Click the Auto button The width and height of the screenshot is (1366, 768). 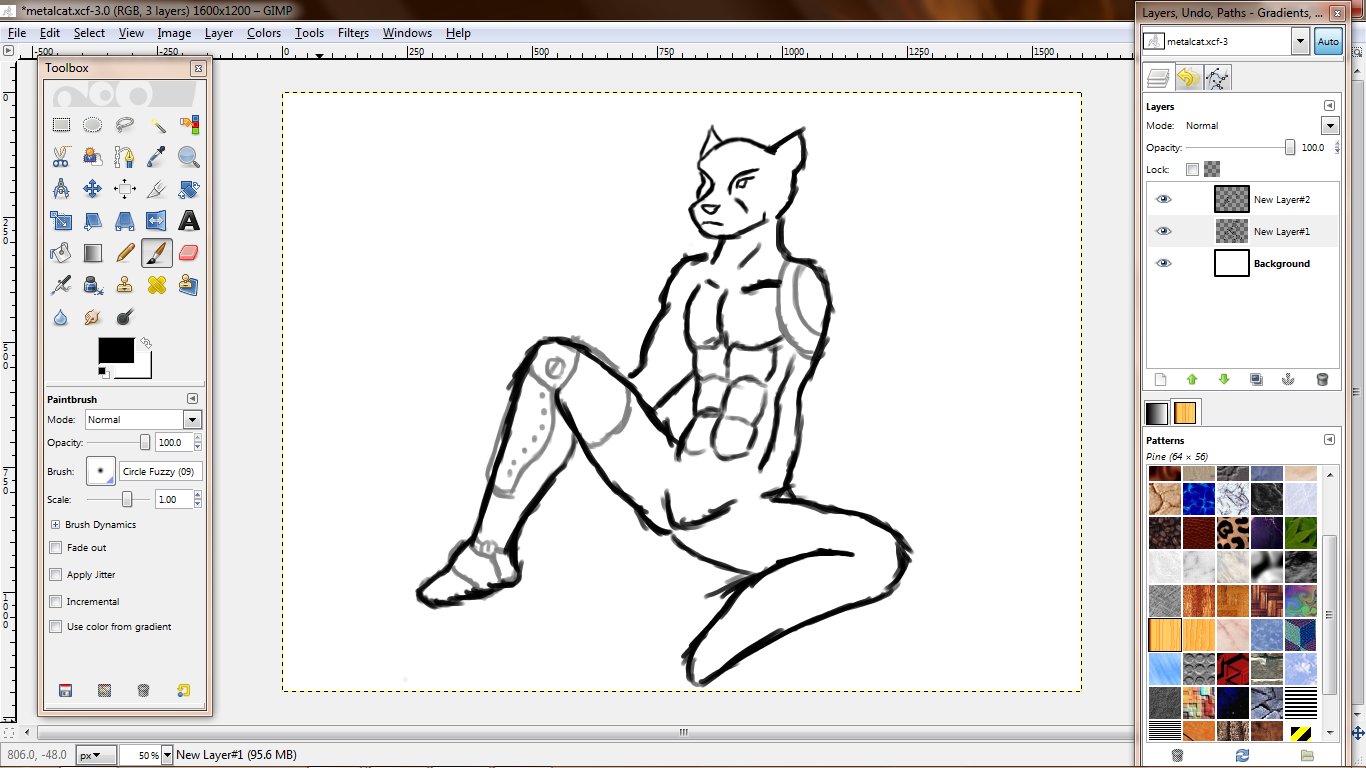(1327, 42)
